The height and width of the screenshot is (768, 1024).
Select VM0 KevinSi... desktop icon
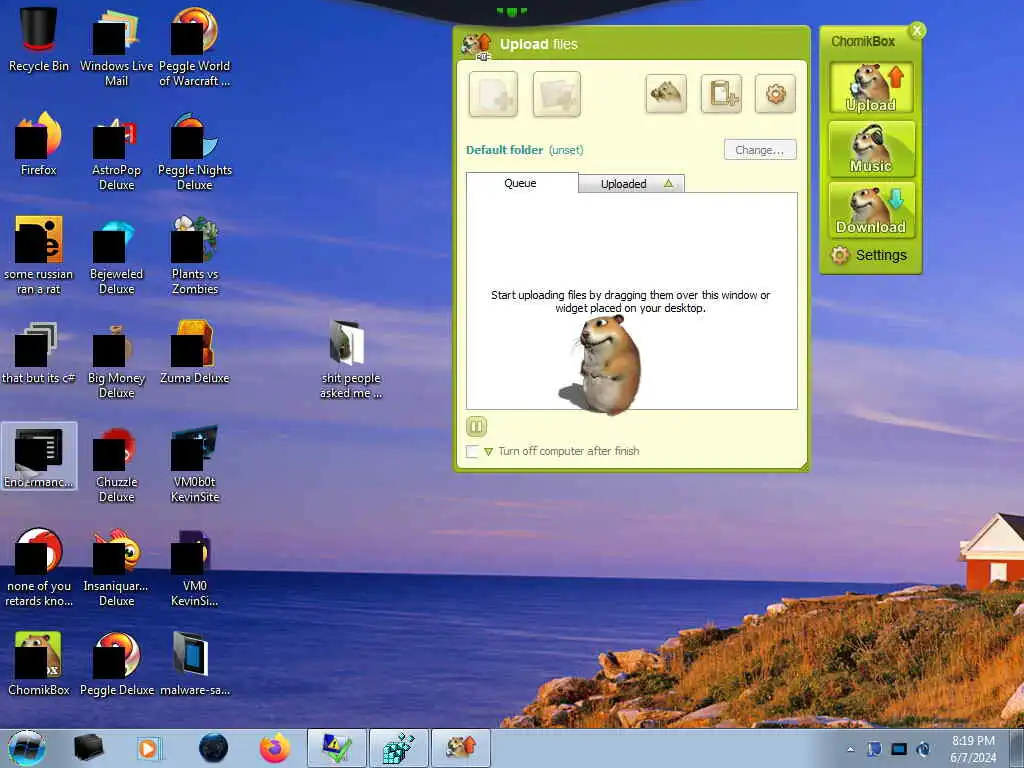(195, 568)
